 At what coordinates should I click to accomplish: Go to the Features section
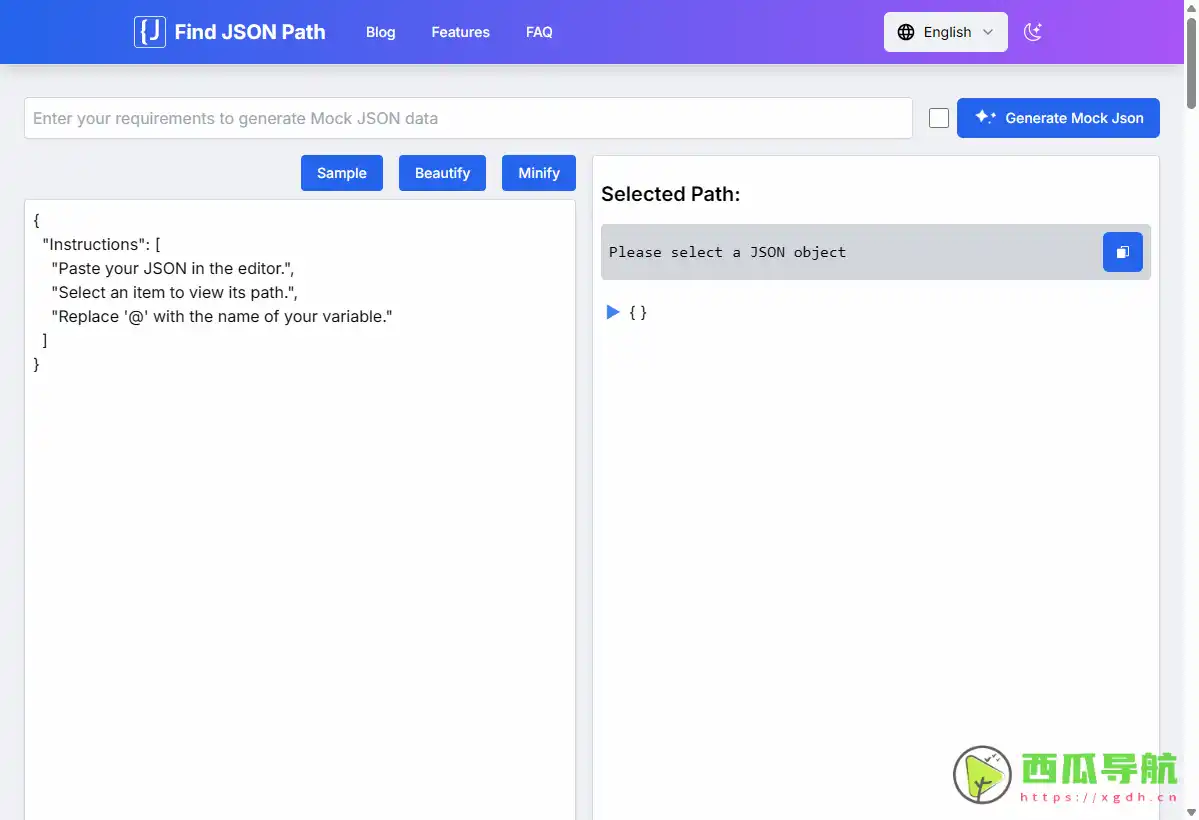(x=460, y=32)
